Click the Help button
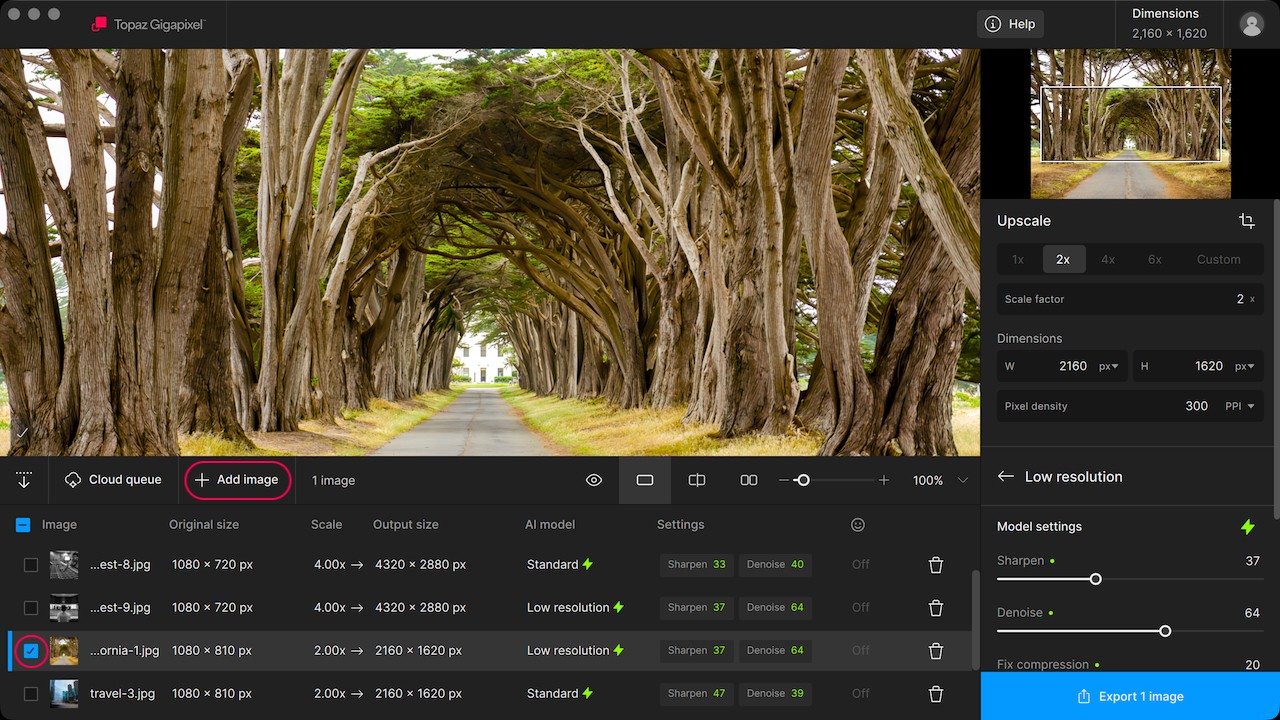 [x=1010, y=24]
